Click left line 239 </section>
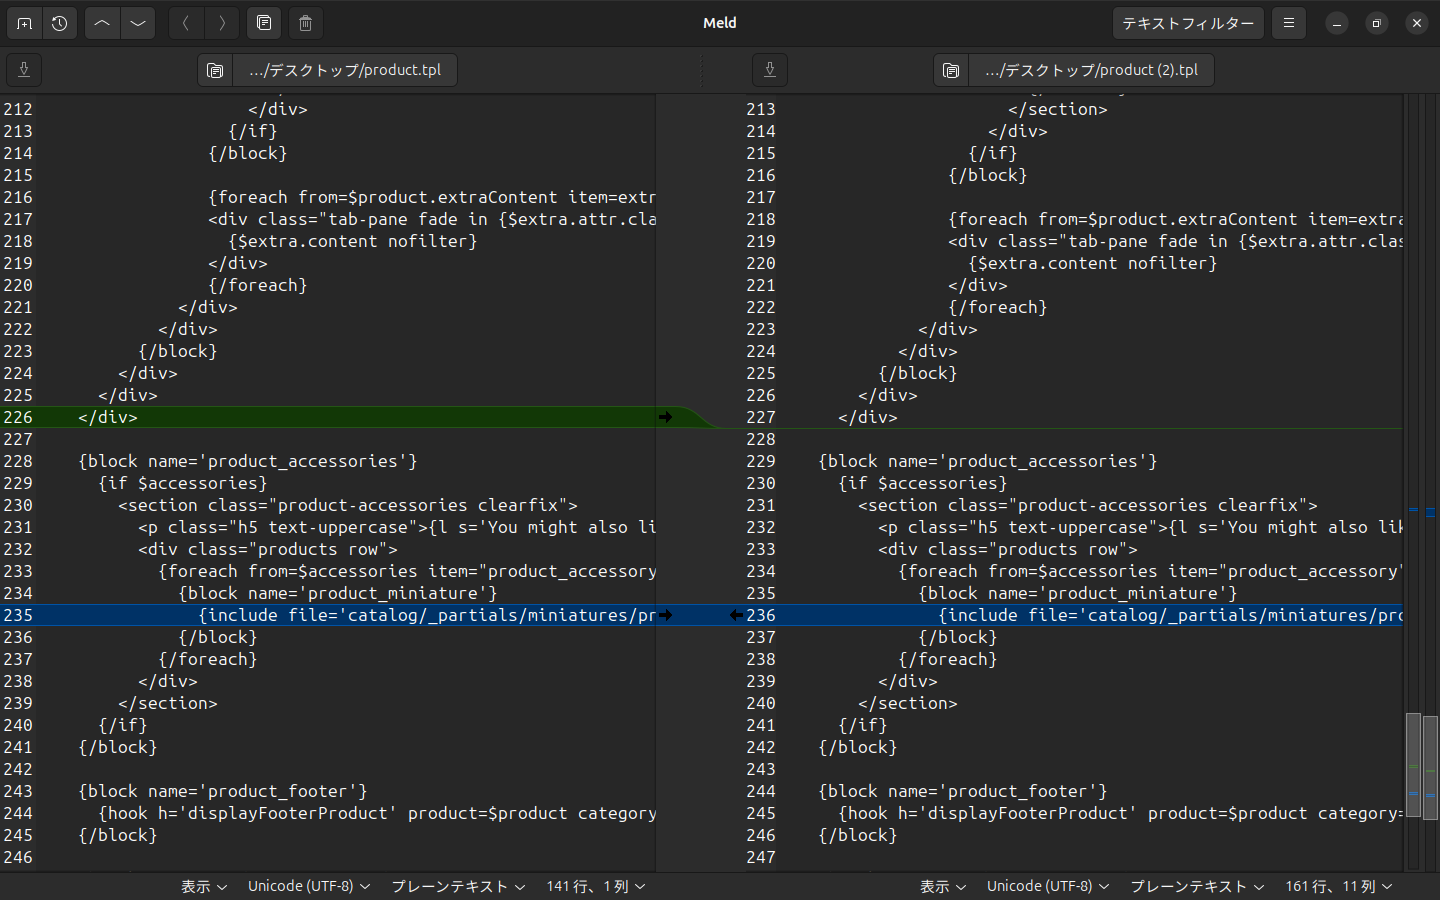The width and height of the screenshot is (1440, 900). [168, 703]
